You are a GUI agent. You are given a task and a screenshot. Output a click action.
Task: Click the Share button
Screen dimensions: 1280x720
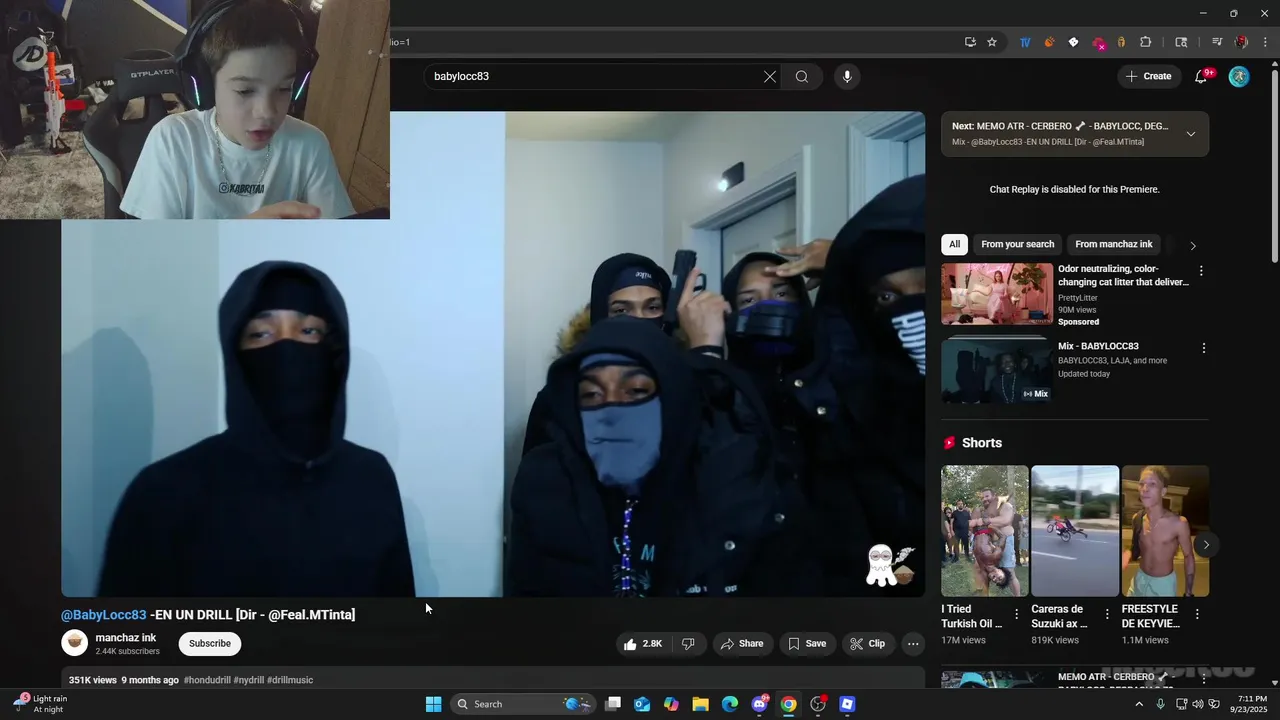(741, 644)
